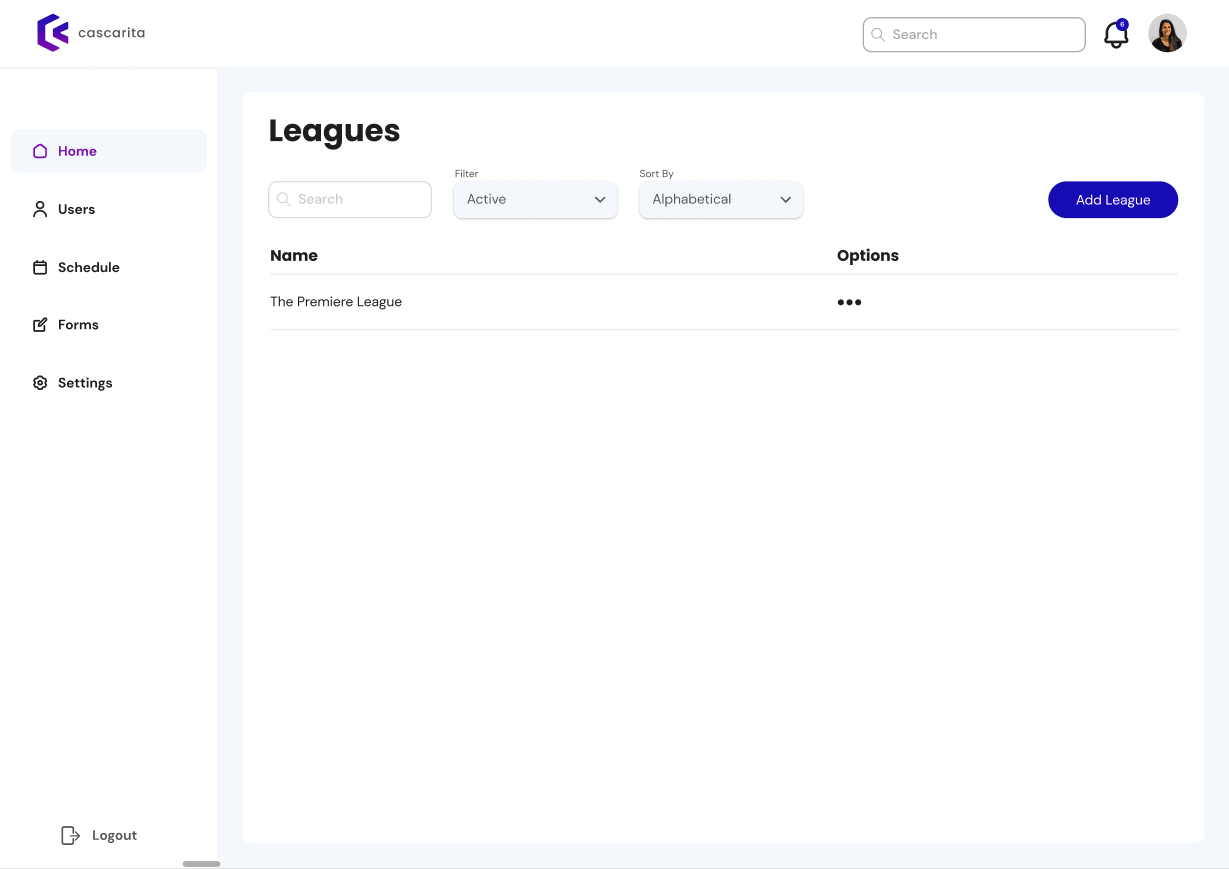Go to the Users menu item
The height and width of the screenshot is (869, 1229).
76,209
